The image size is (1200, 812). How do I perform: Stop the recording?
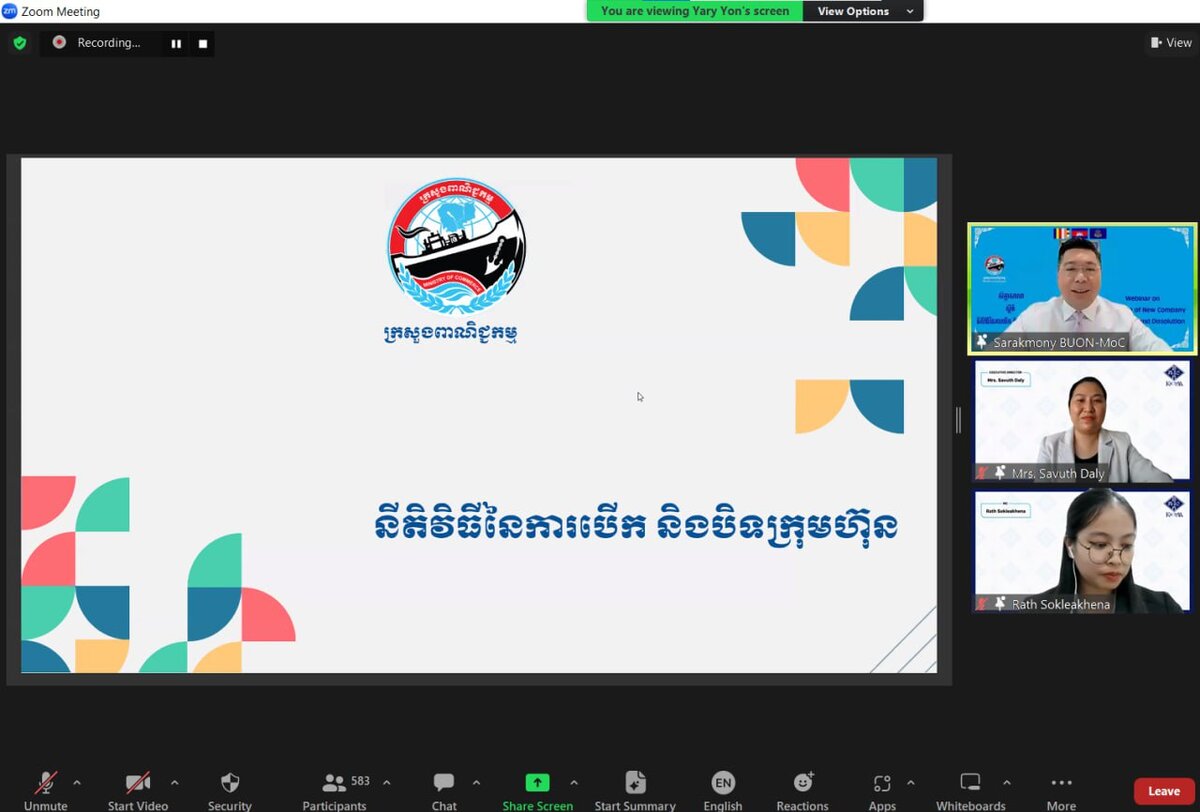click(x=202, y=43)
